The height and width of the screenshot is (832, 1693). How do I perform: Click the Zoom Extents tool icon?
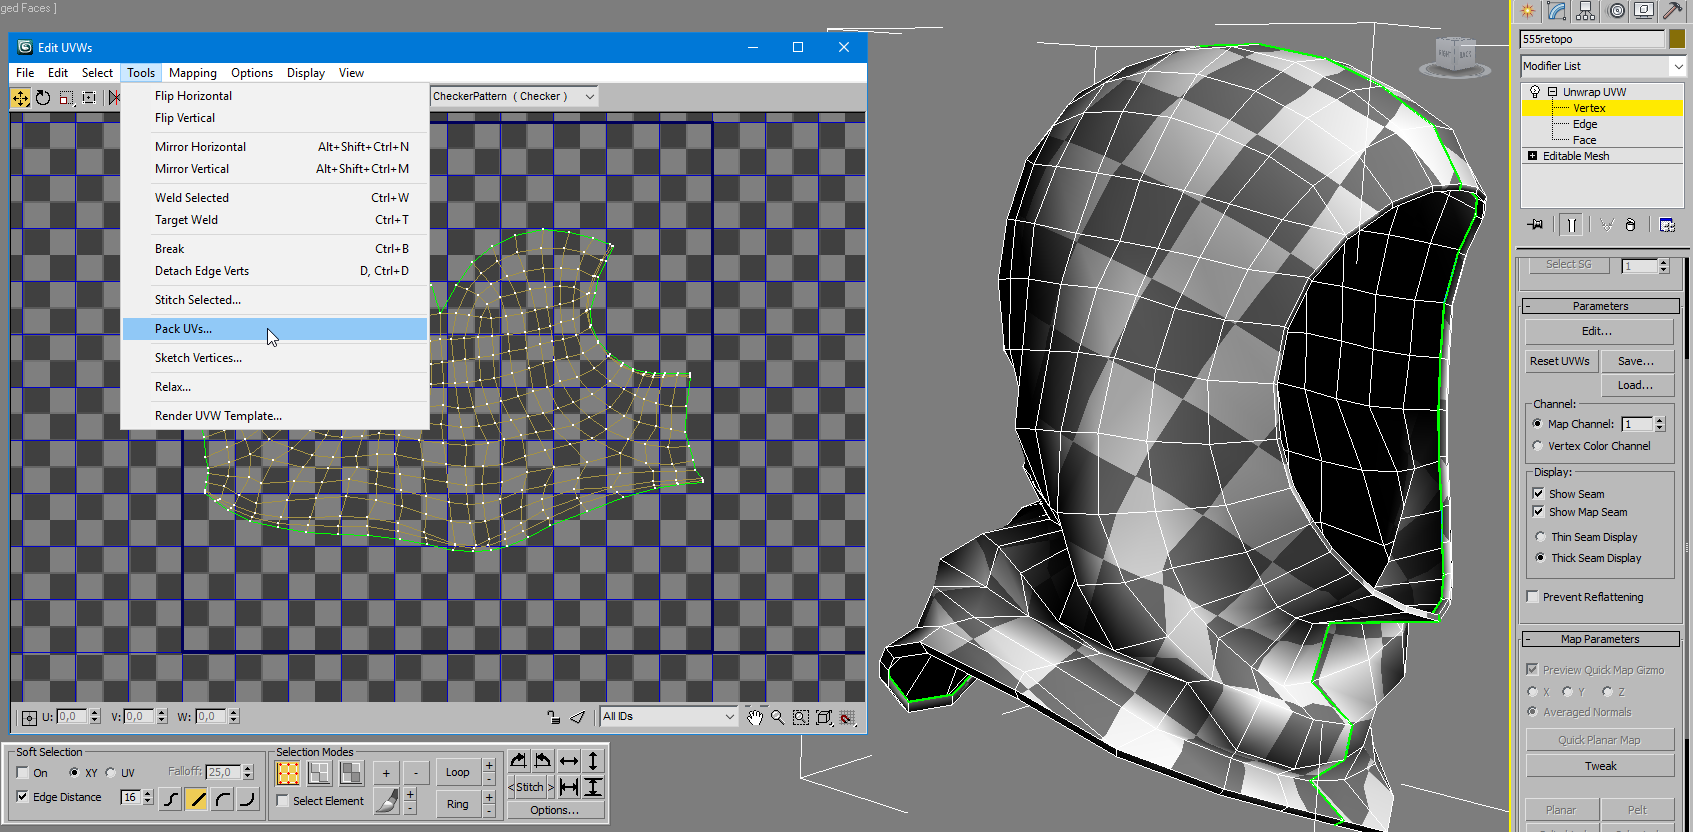click(824, 717)
